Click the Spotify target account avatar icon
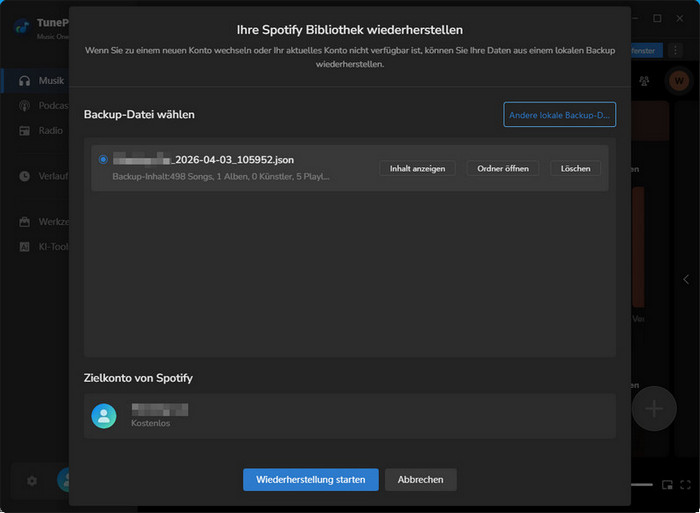 (x=104, y=416)
